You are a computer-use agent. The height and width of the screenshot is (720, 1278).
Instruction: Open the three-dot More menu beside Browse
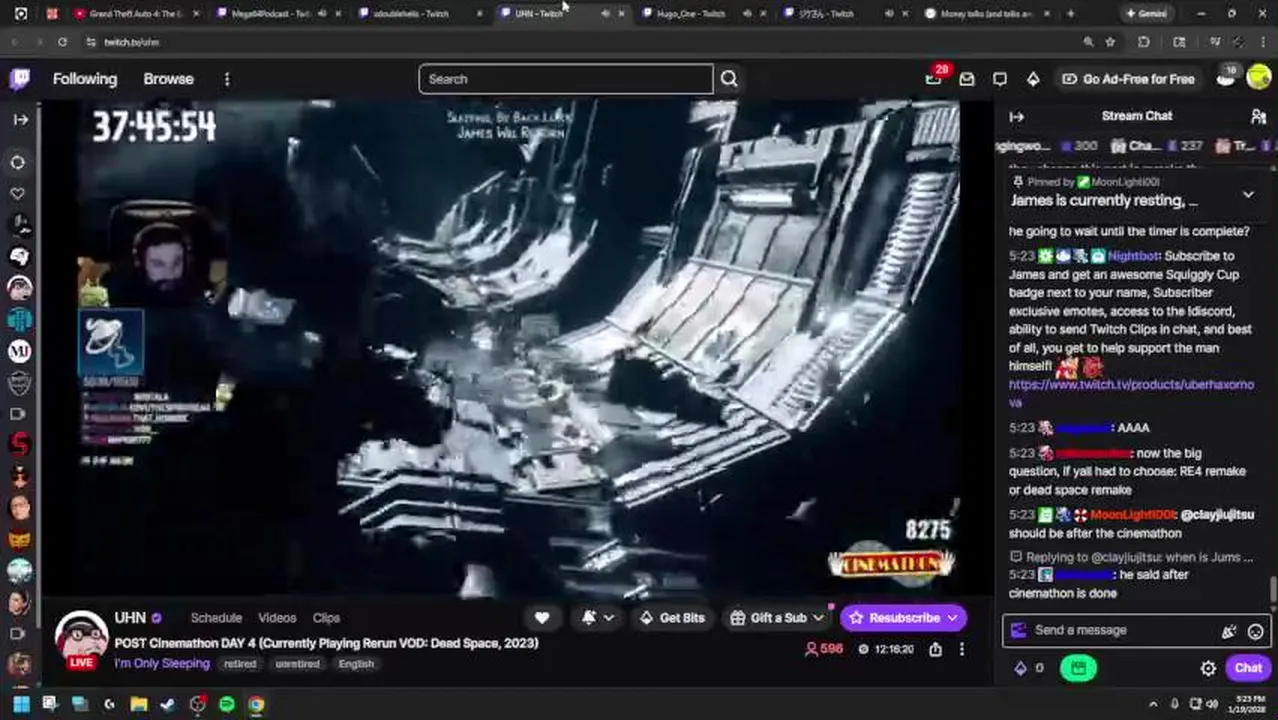coord(227,79)
